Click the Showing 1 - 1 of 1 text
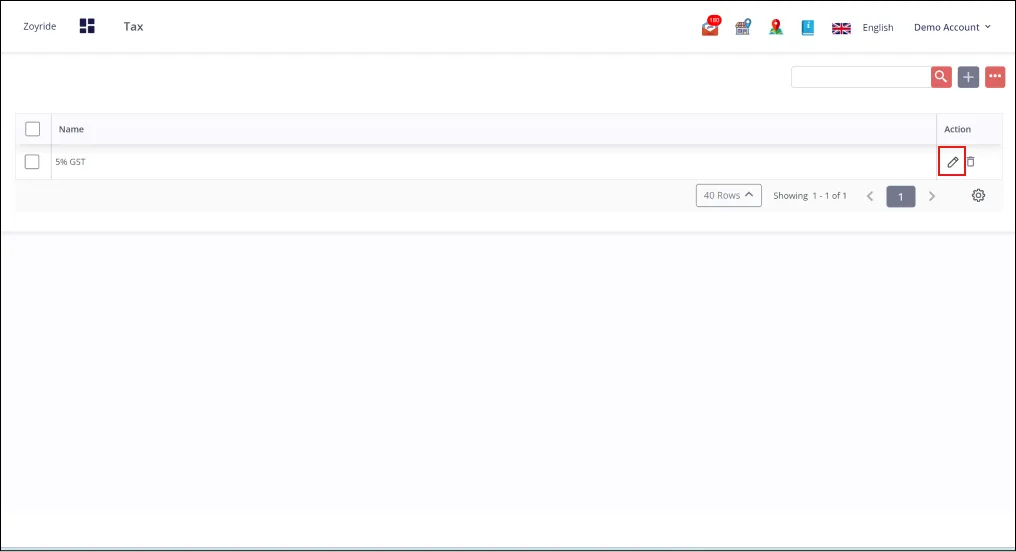Screen dimensions: 1016x552 [810, 196]
